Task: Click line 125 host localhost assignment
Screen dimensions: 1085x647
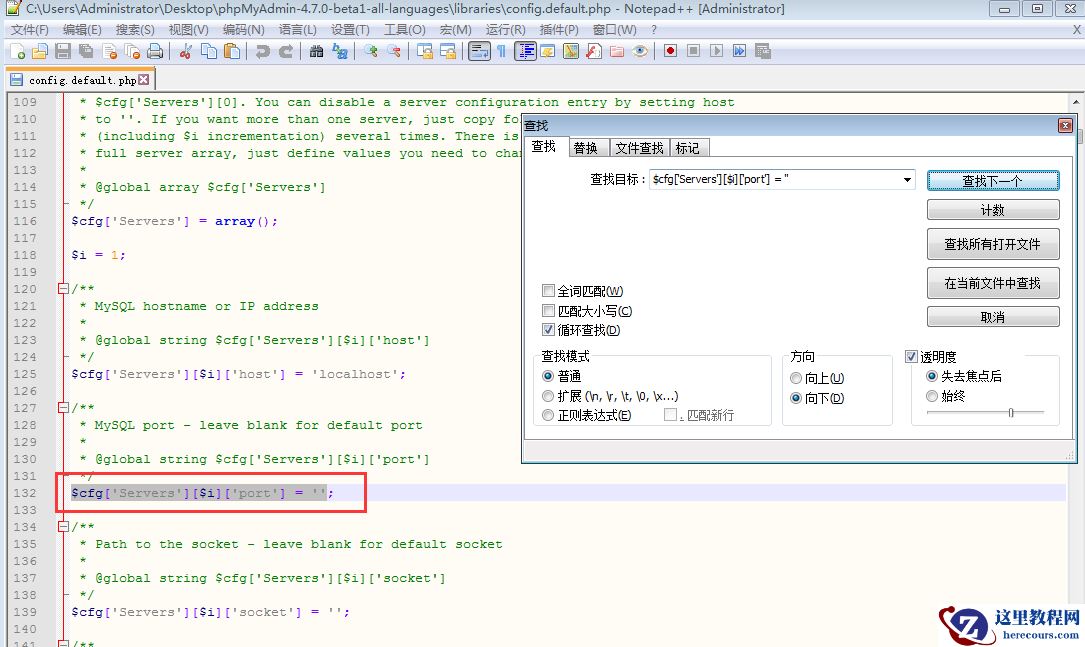Action: point(238,374)
